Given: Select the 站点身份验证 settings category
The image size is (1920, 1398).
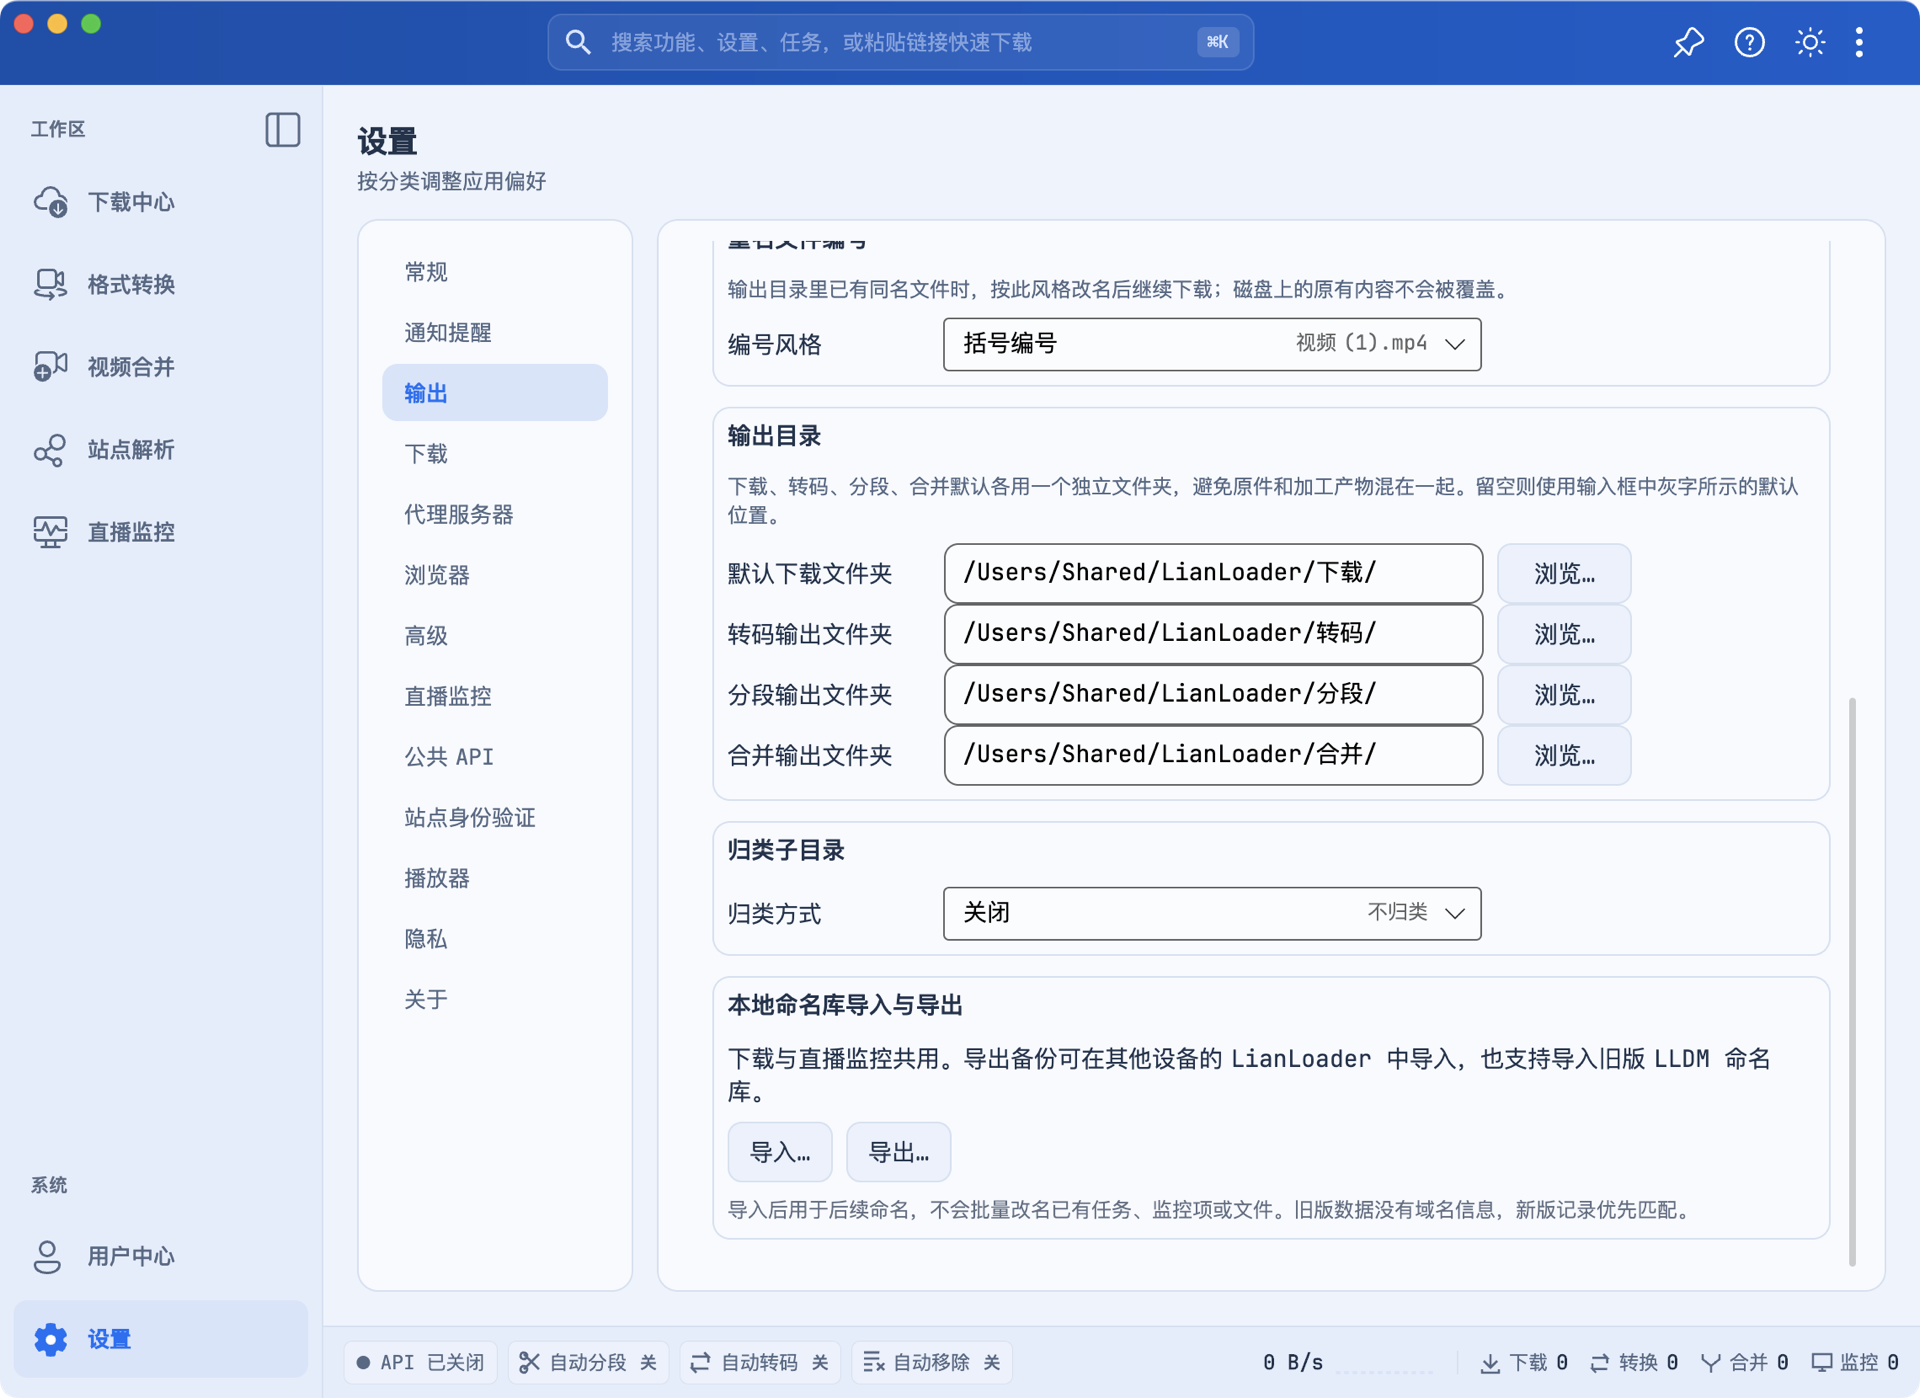Looking at the screenshot, I should tap(495, 817).
